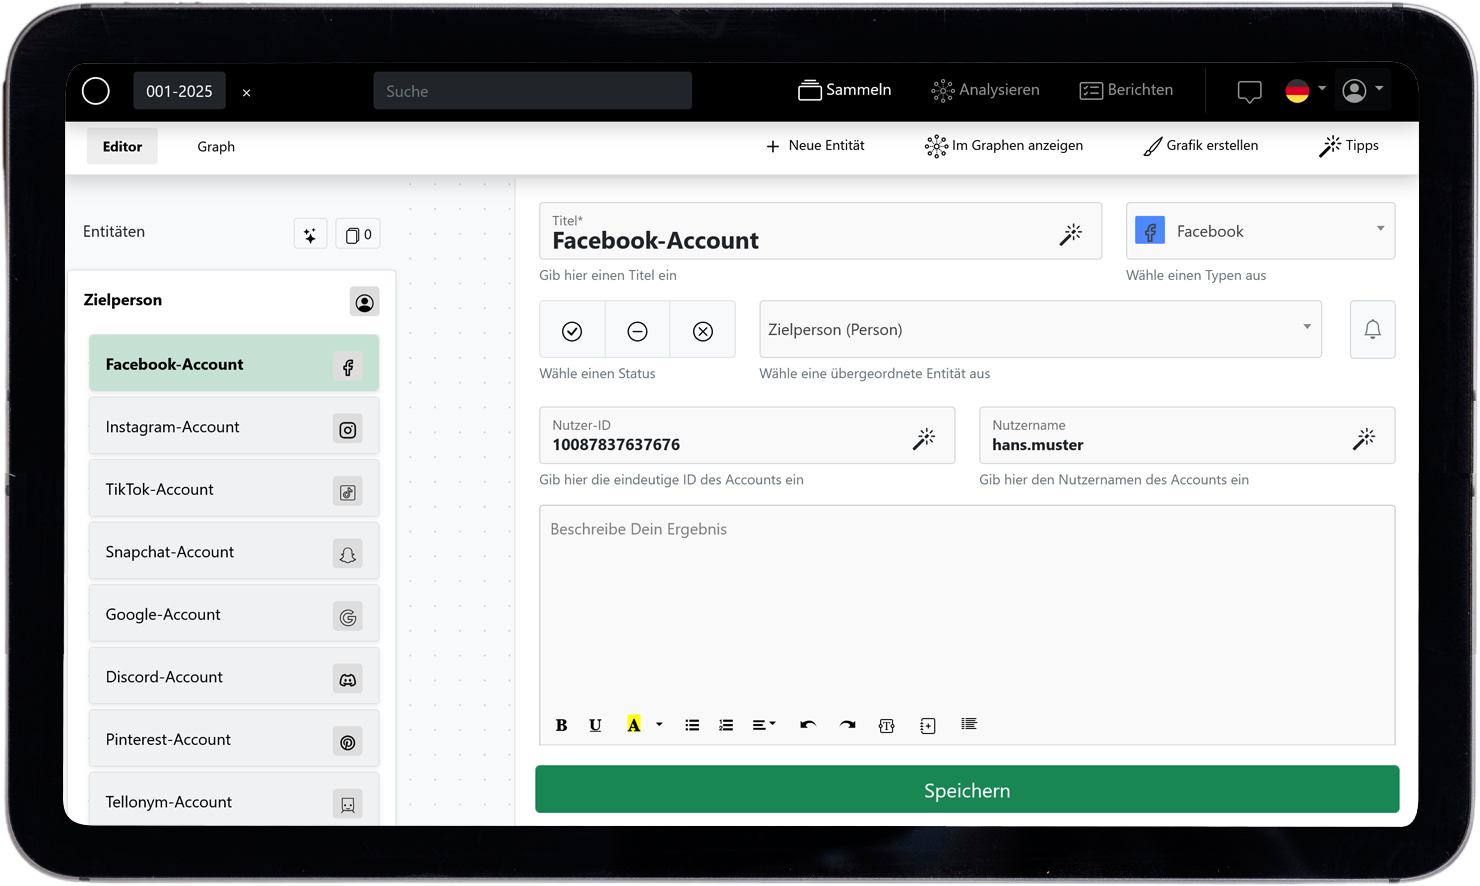Open the Facebook type dropdown
Image resolution: width=1480 pixels, height=886 pixels.
pos(1260,231)
